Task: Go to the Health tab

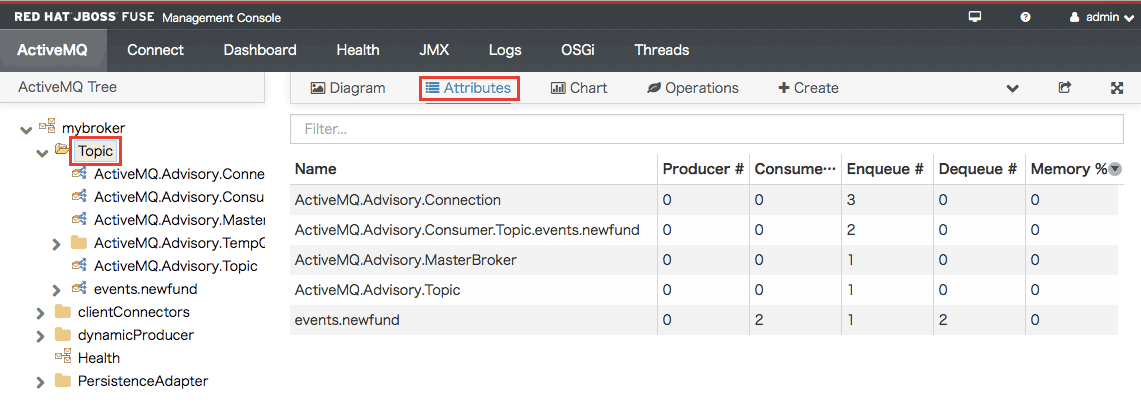Action: (x=358, y=50)
